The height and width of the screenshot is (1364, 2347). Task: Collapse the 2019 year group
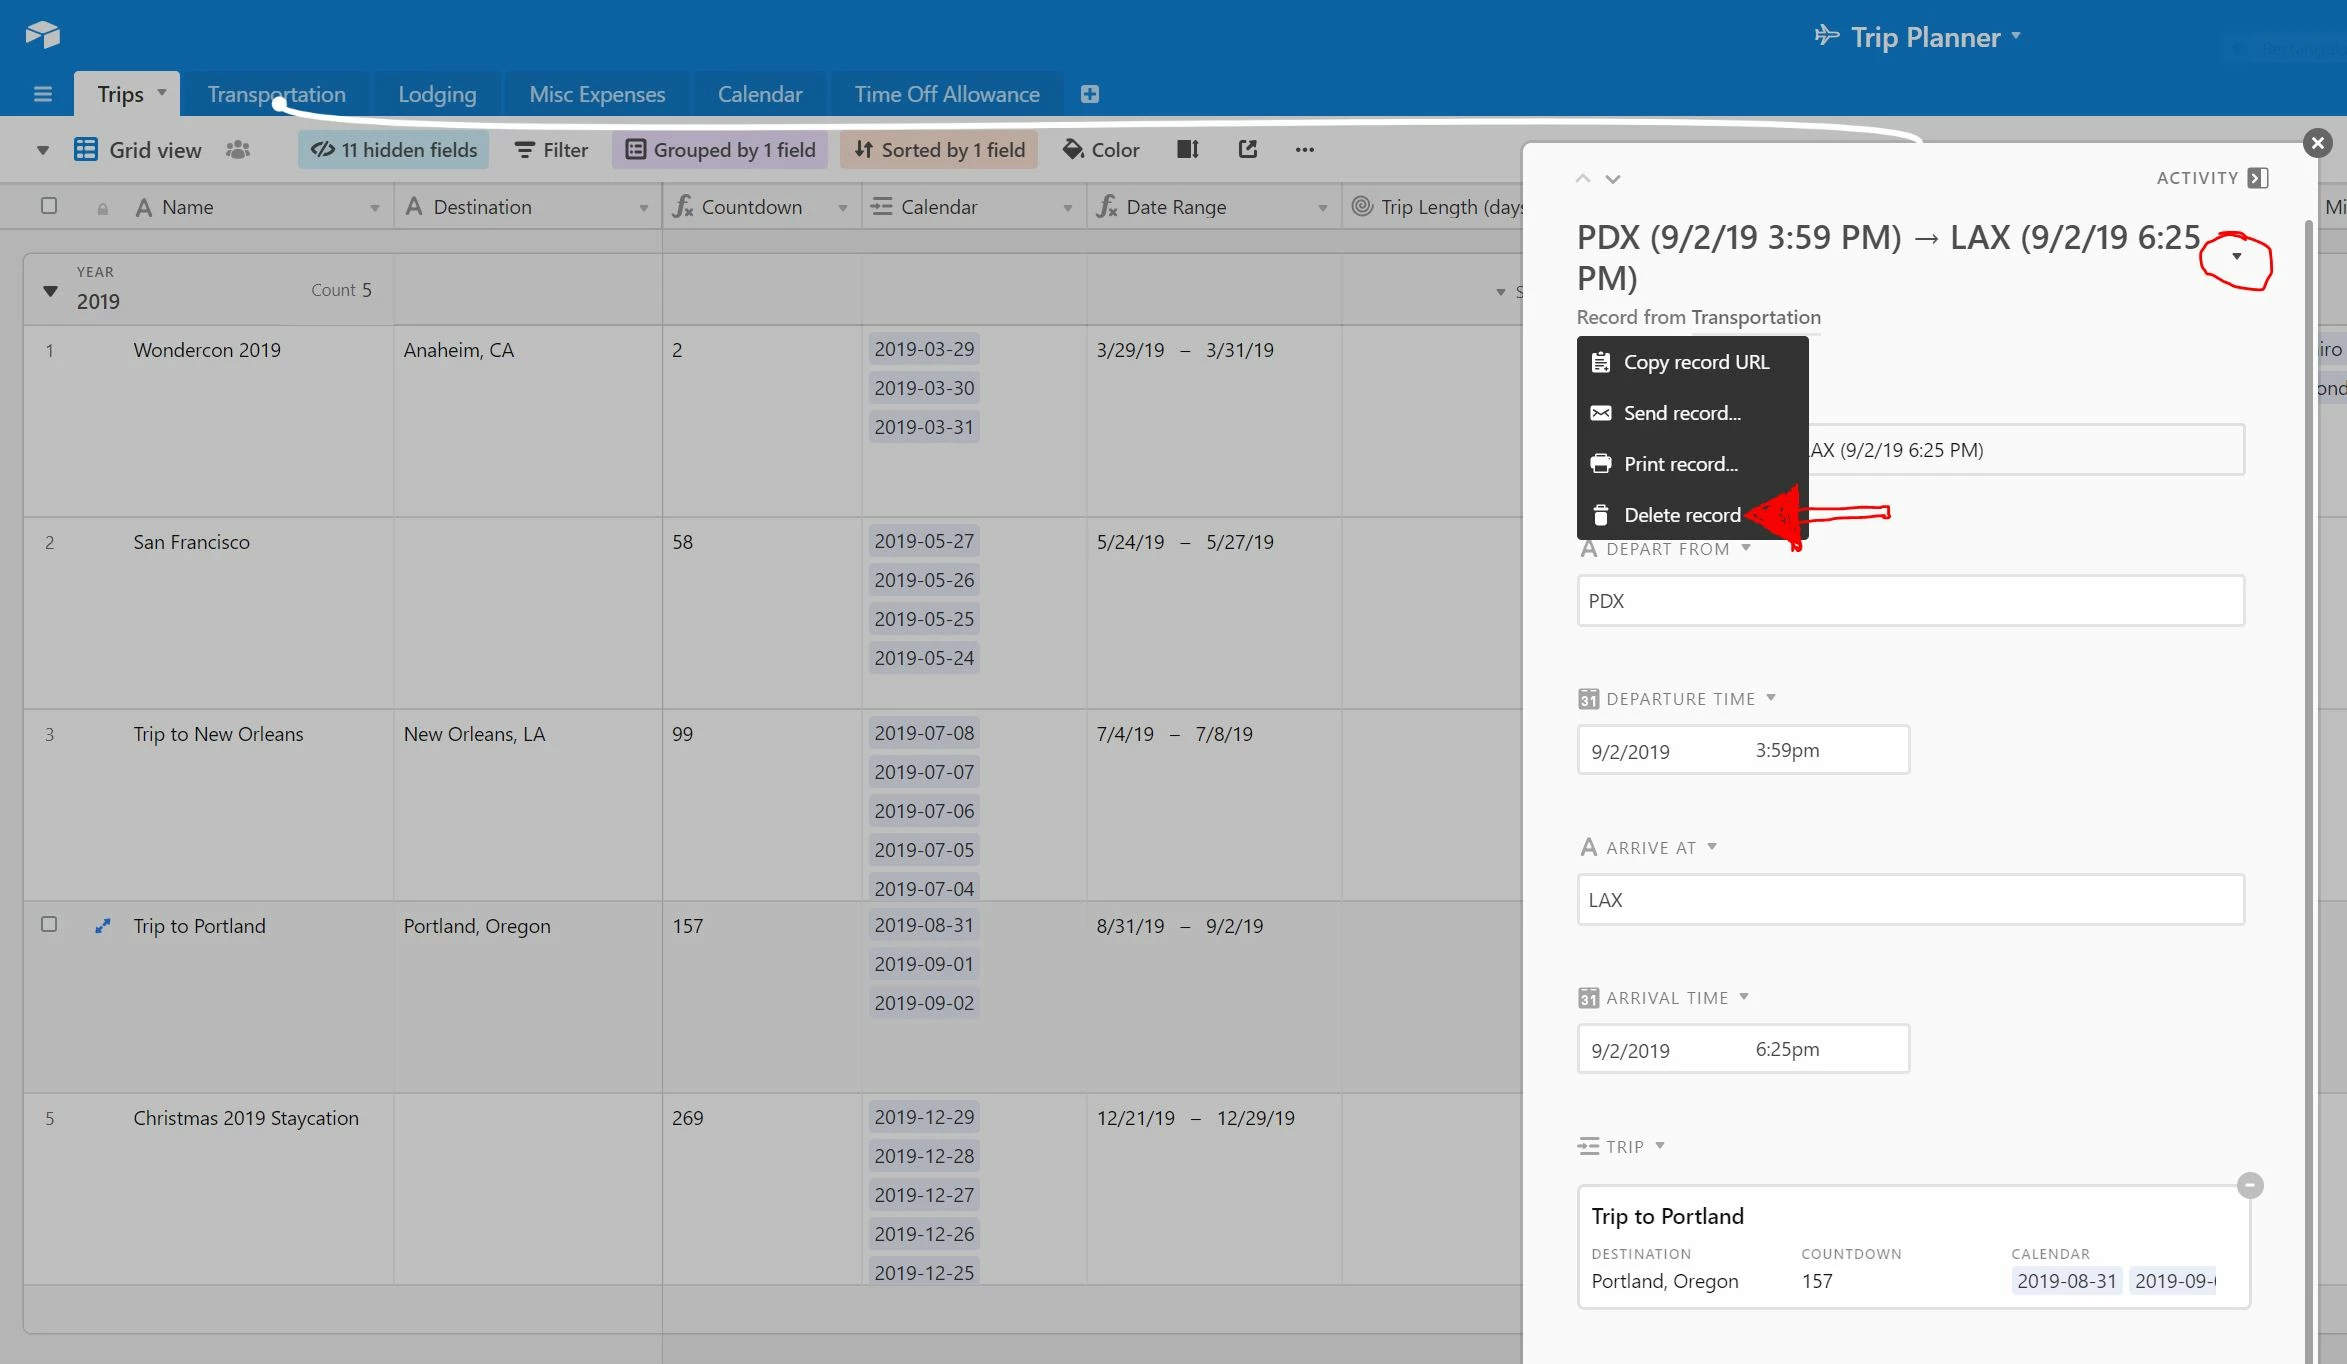tap(50, 291)
